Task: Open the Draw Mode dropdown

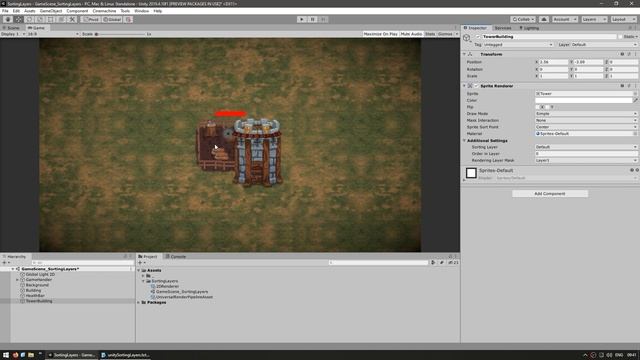Action: pos(586,113)
